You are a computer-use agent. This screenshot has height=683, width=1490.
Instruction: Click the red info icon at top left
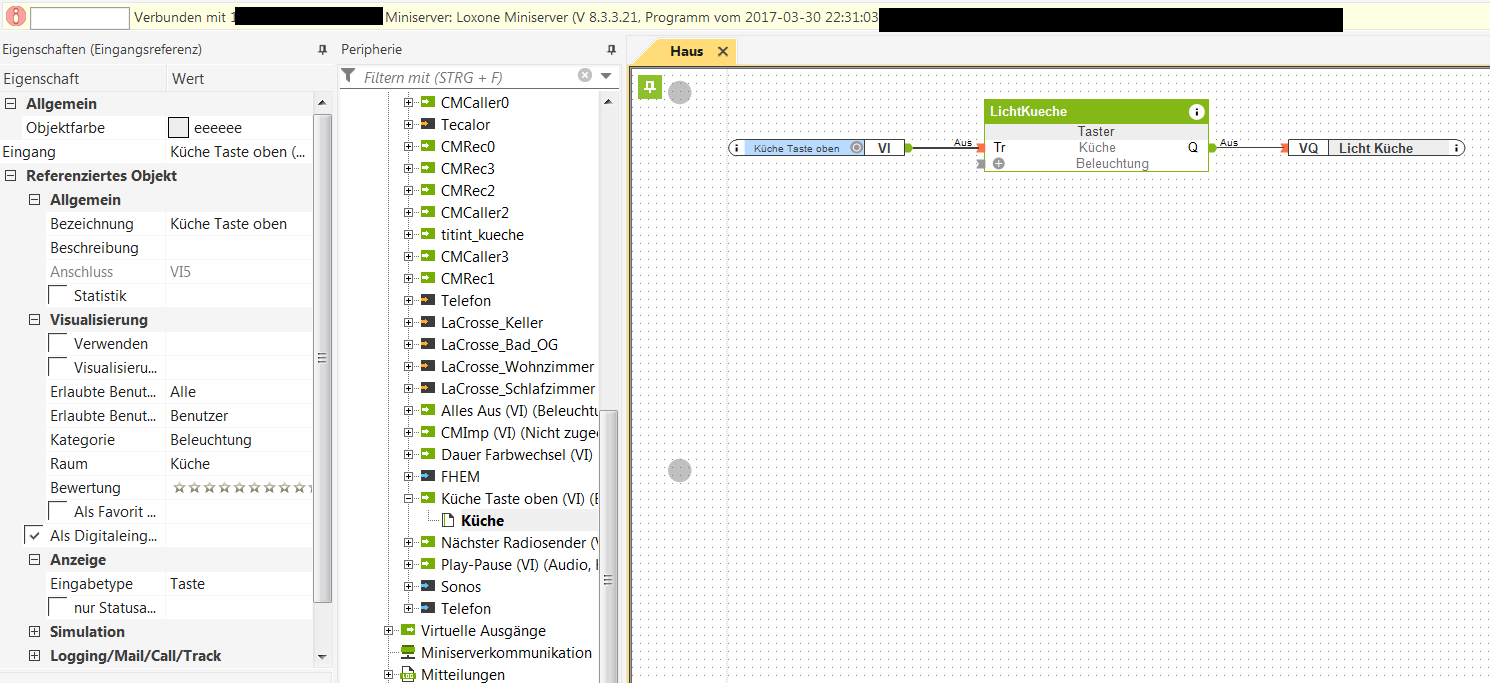(x=16, y=17)
